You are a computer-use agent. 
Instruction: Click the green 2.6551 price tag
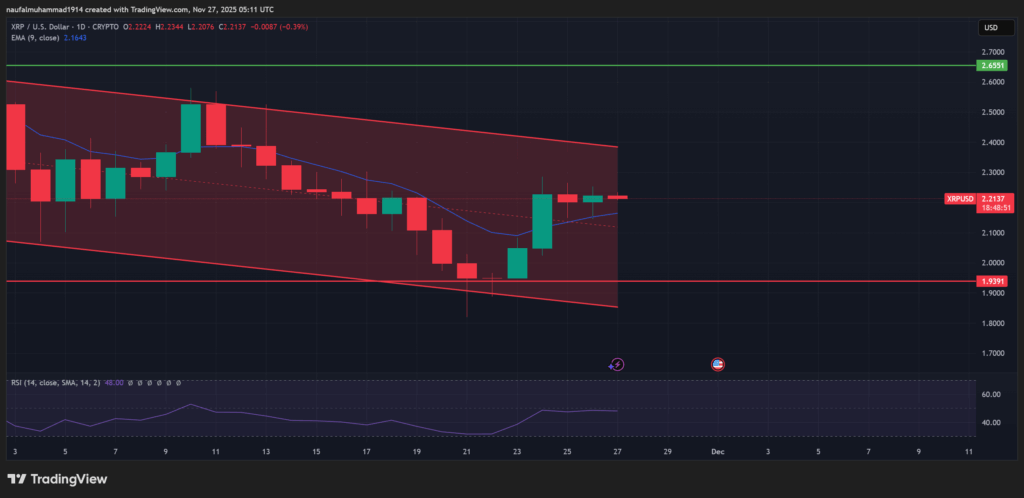pos(992,66)
